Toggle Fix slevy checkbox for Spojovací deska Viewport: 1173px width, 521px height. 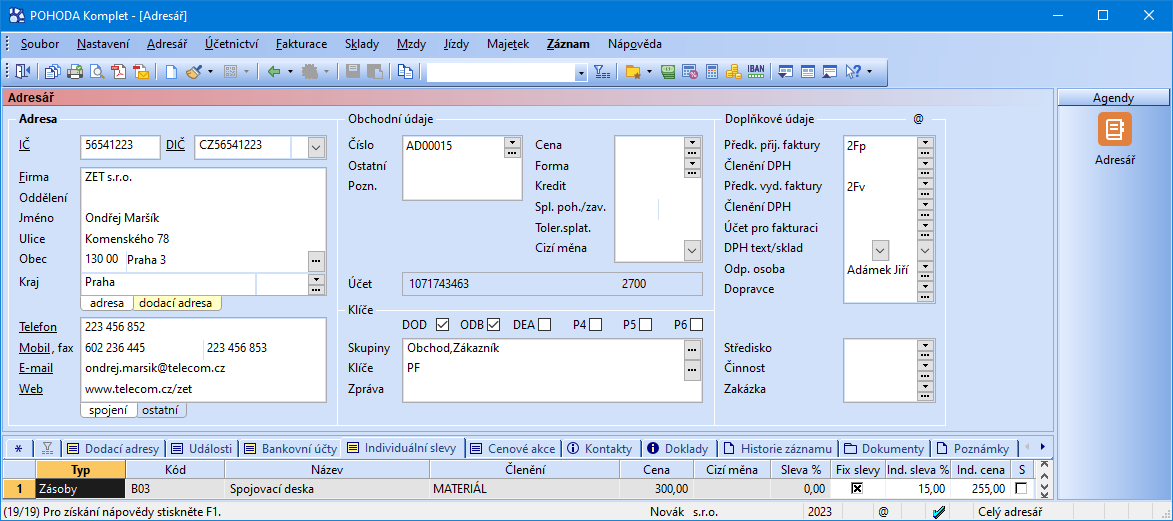coord(858,489)
